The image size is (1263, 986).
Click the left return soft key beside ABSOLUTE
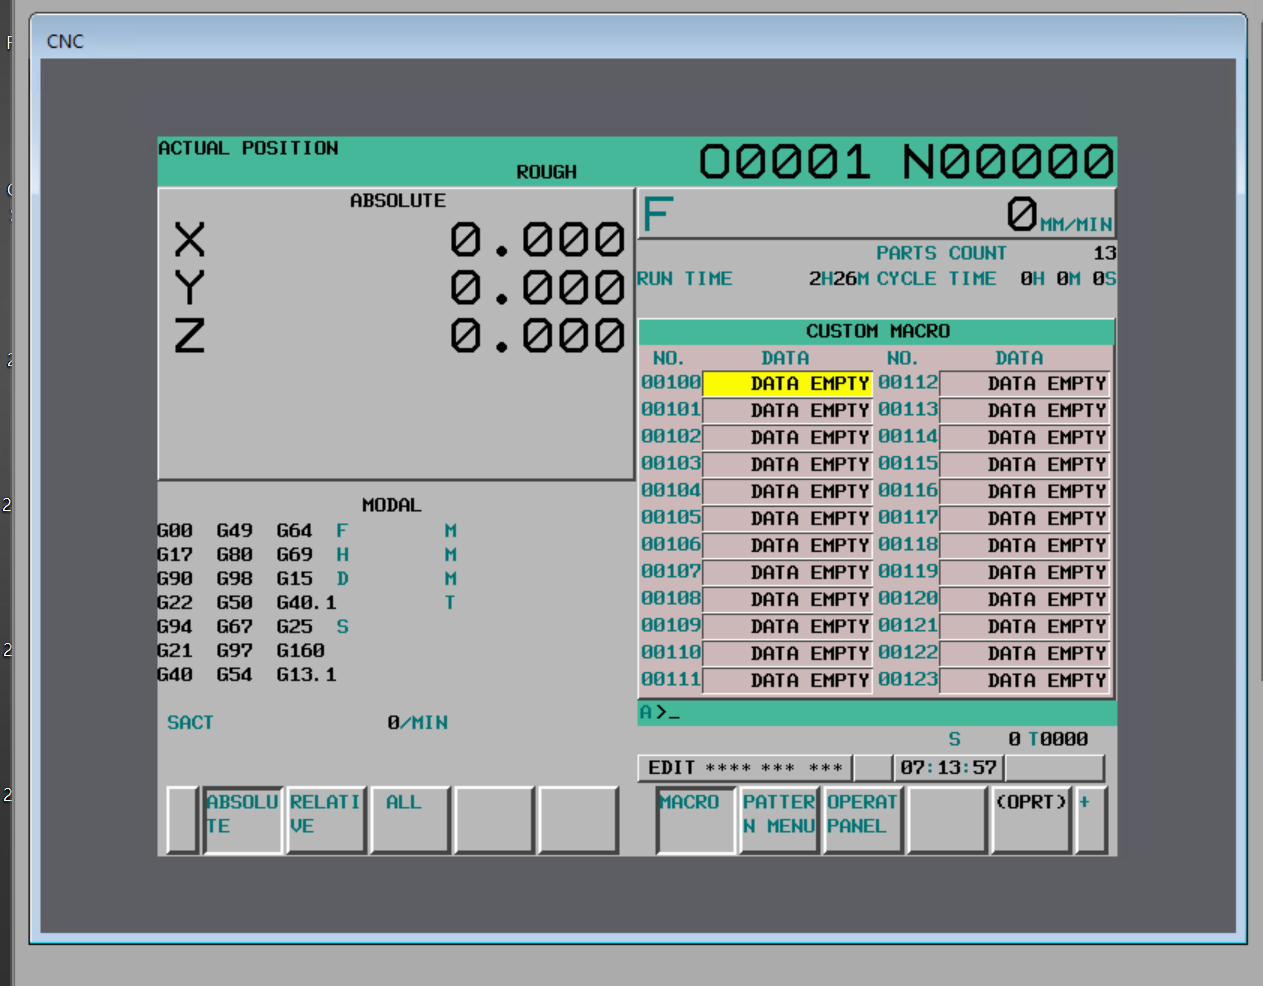tap(183, 820)
